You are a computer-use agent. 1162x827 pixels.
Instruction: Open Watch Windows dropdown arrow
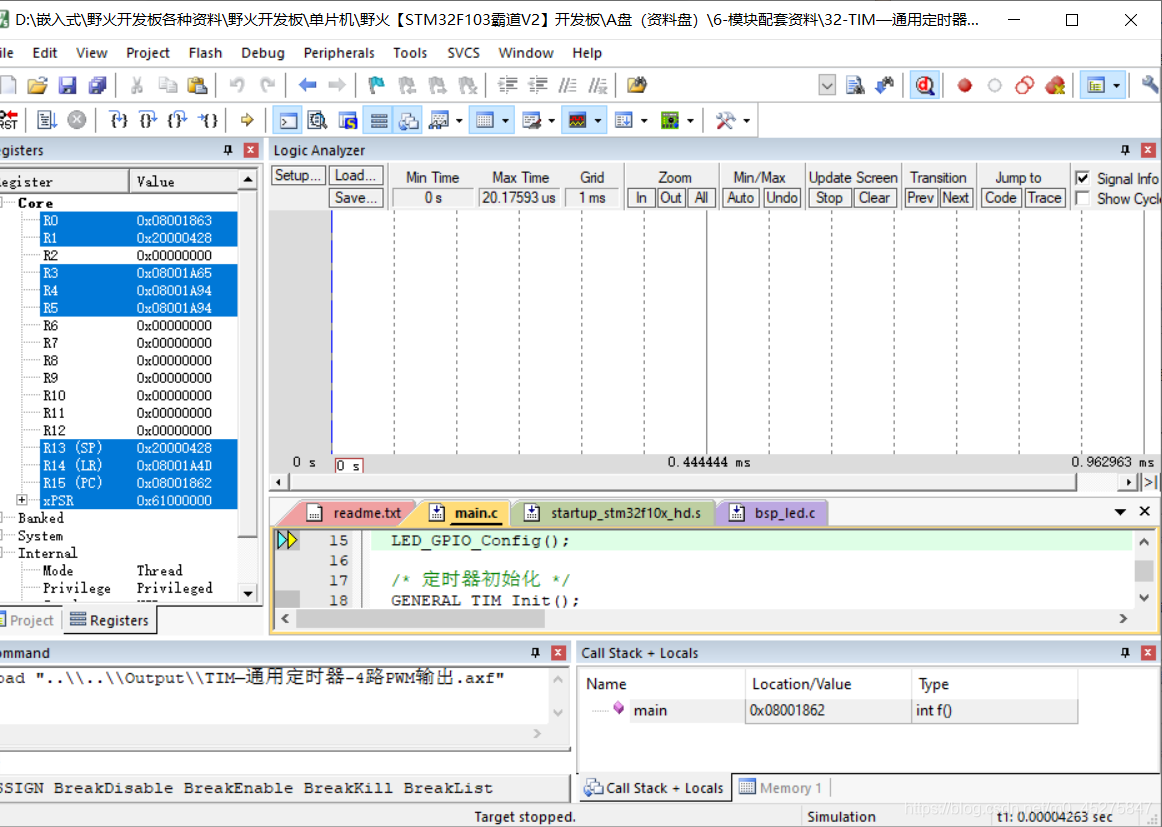click(459, 120)
